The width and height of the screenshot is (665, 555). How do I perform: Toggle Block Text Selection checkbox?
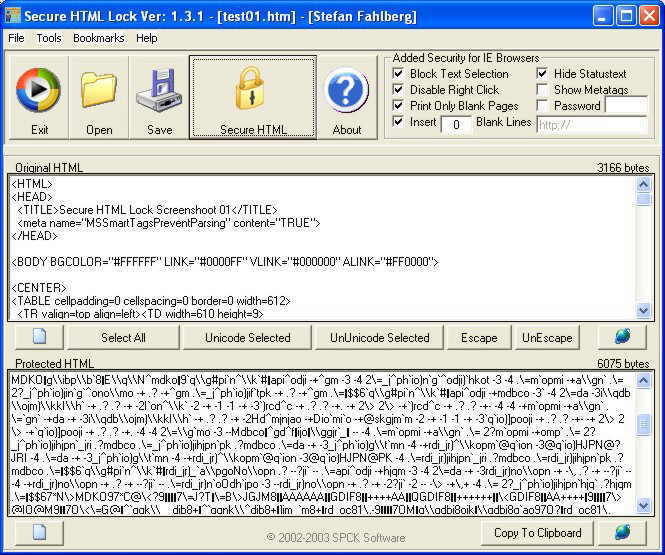398,73
